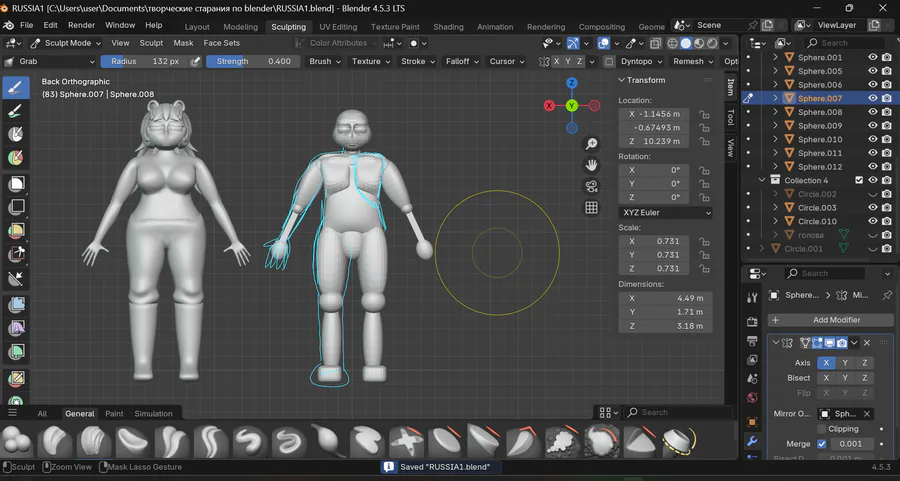This screenshot has width=900, height=481.
Task: Open the Tool sidebar tab
Action: (731, 117)
